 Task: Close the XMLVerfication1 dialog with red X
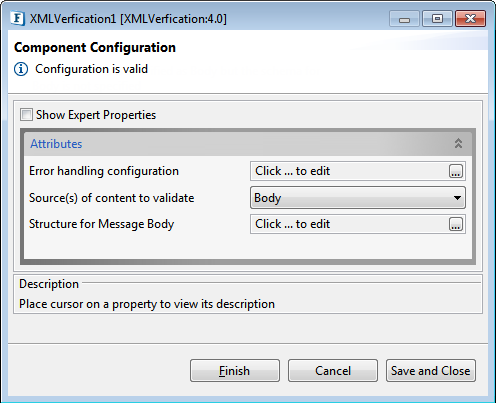tap(470, 19)
